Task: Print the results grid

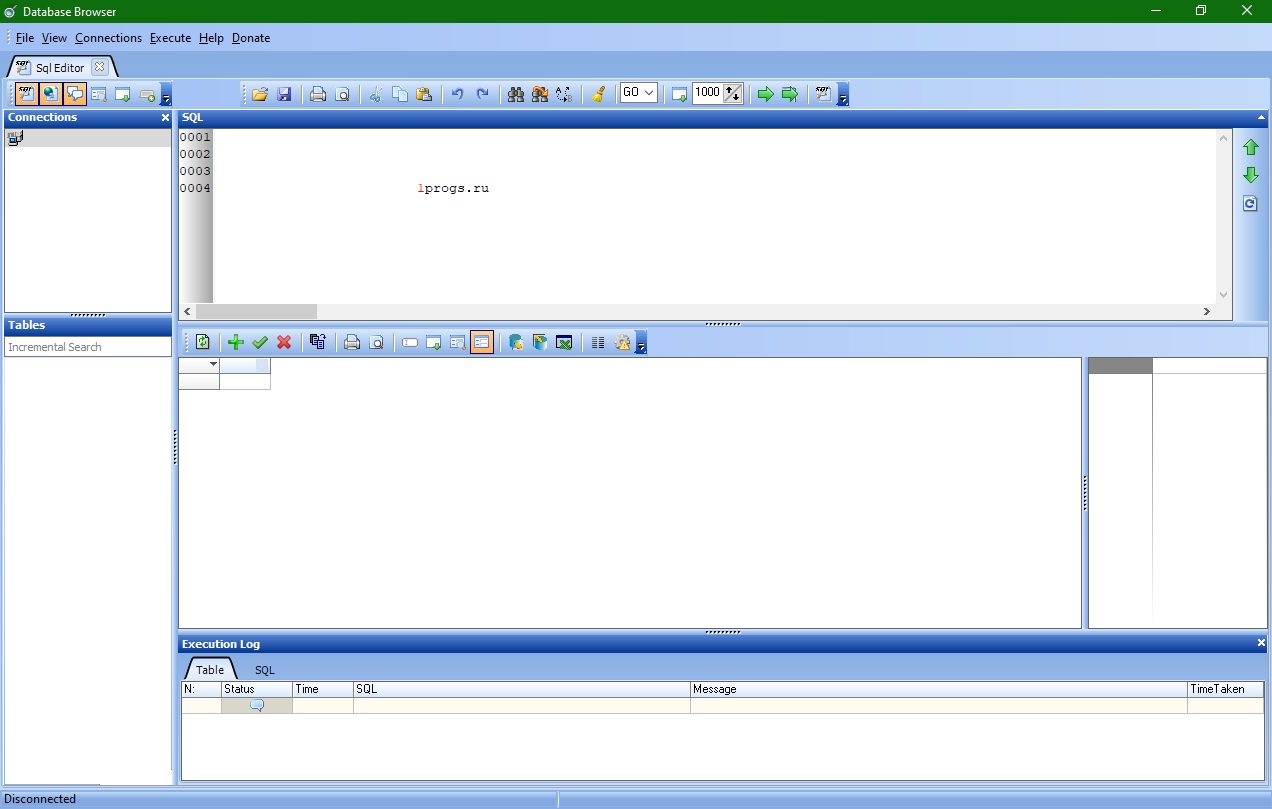Action: [x=352, y=342]
